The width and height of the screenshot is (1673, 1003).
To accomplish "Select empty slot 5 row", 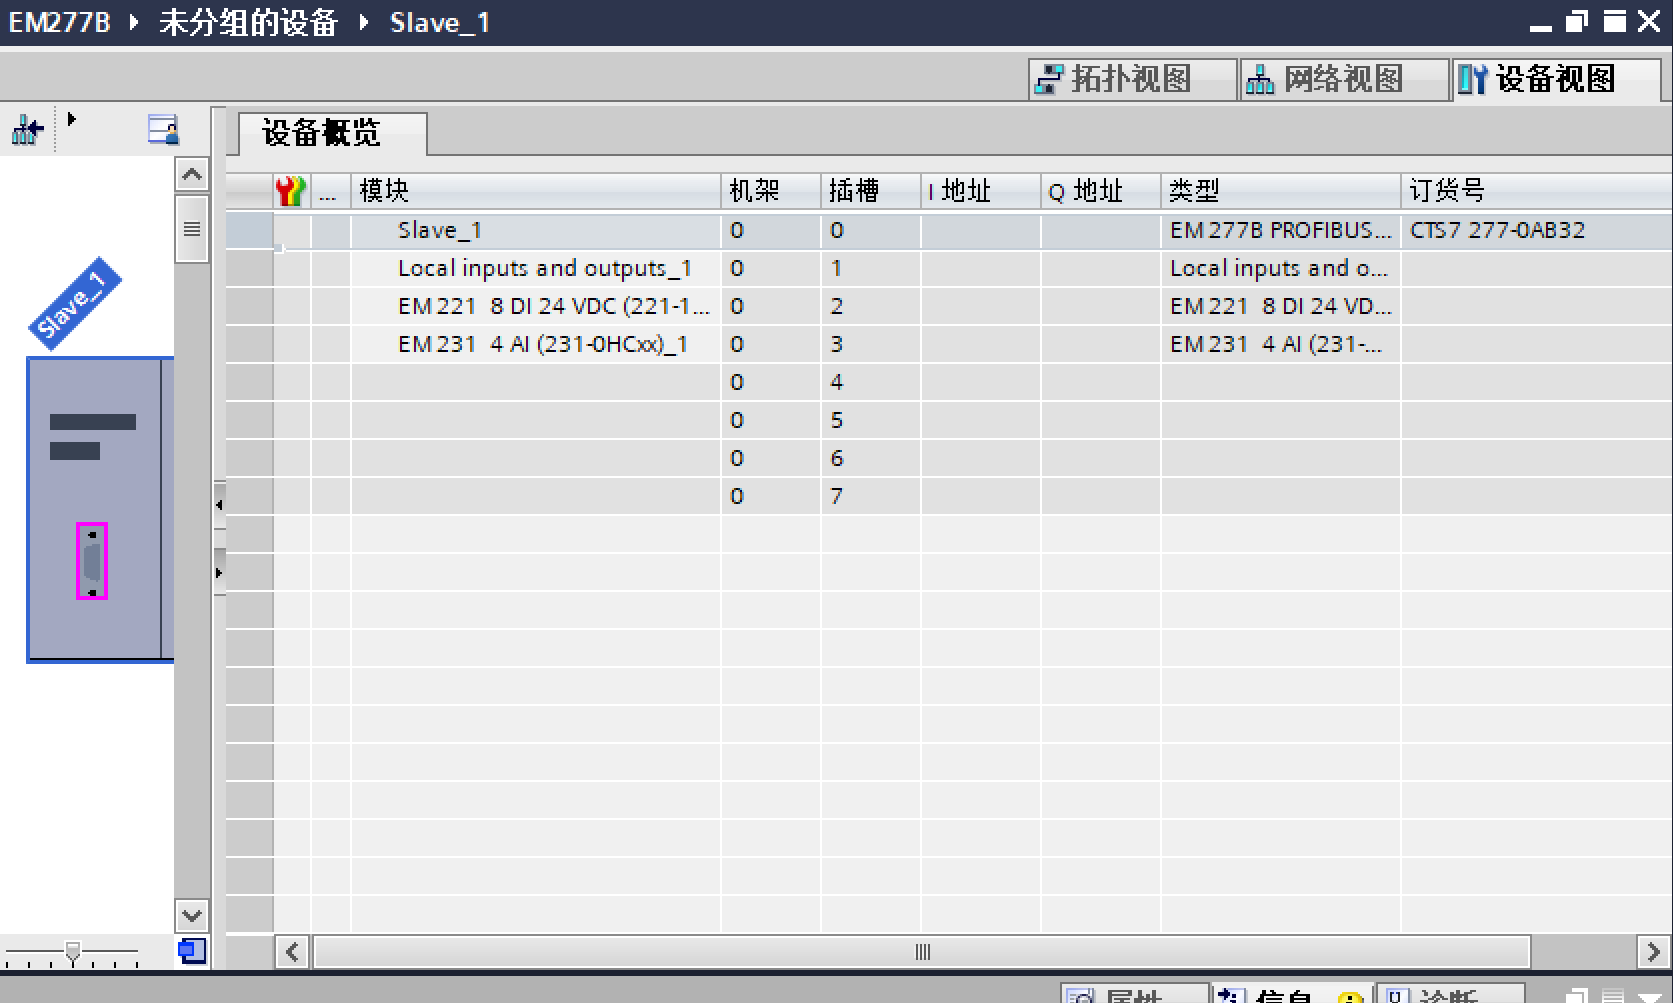I will (x=948, y=420).
